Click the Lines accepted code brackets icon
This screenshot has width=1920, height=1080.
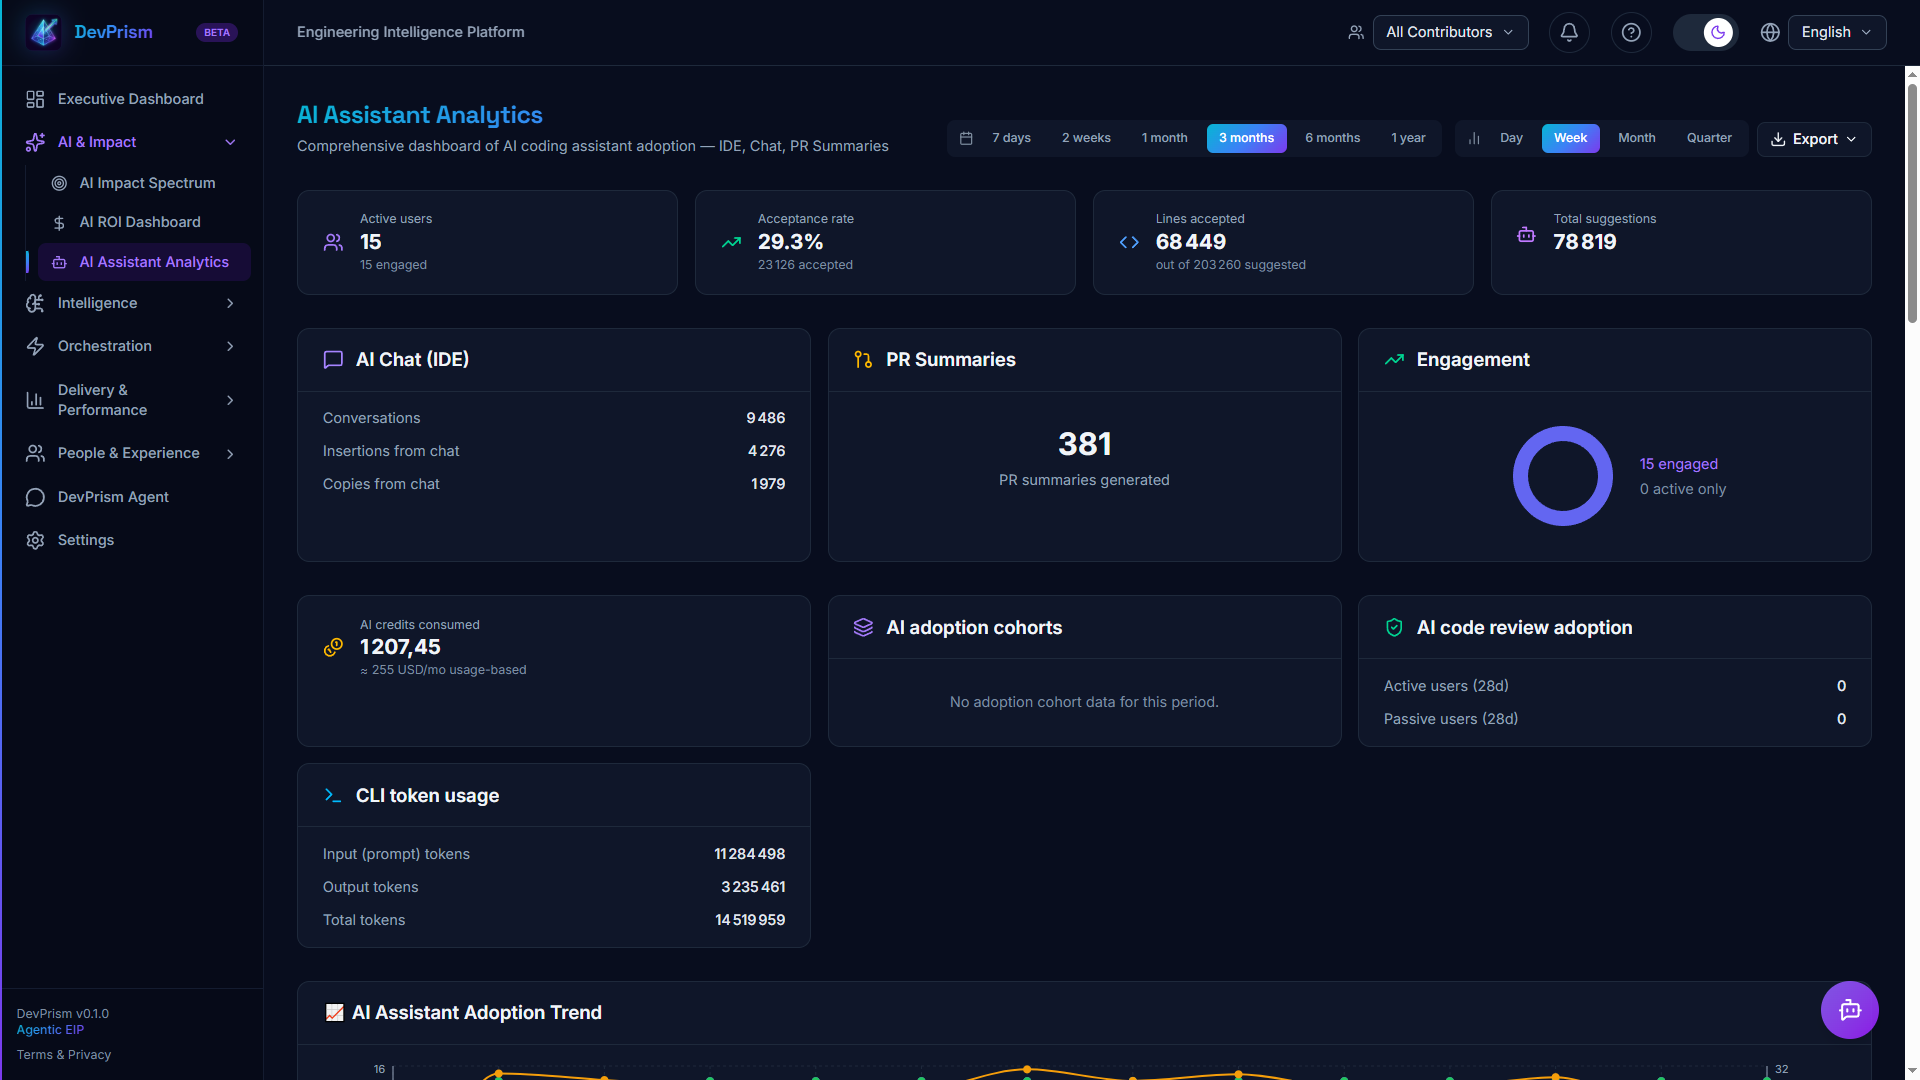tap(1129, 242)
